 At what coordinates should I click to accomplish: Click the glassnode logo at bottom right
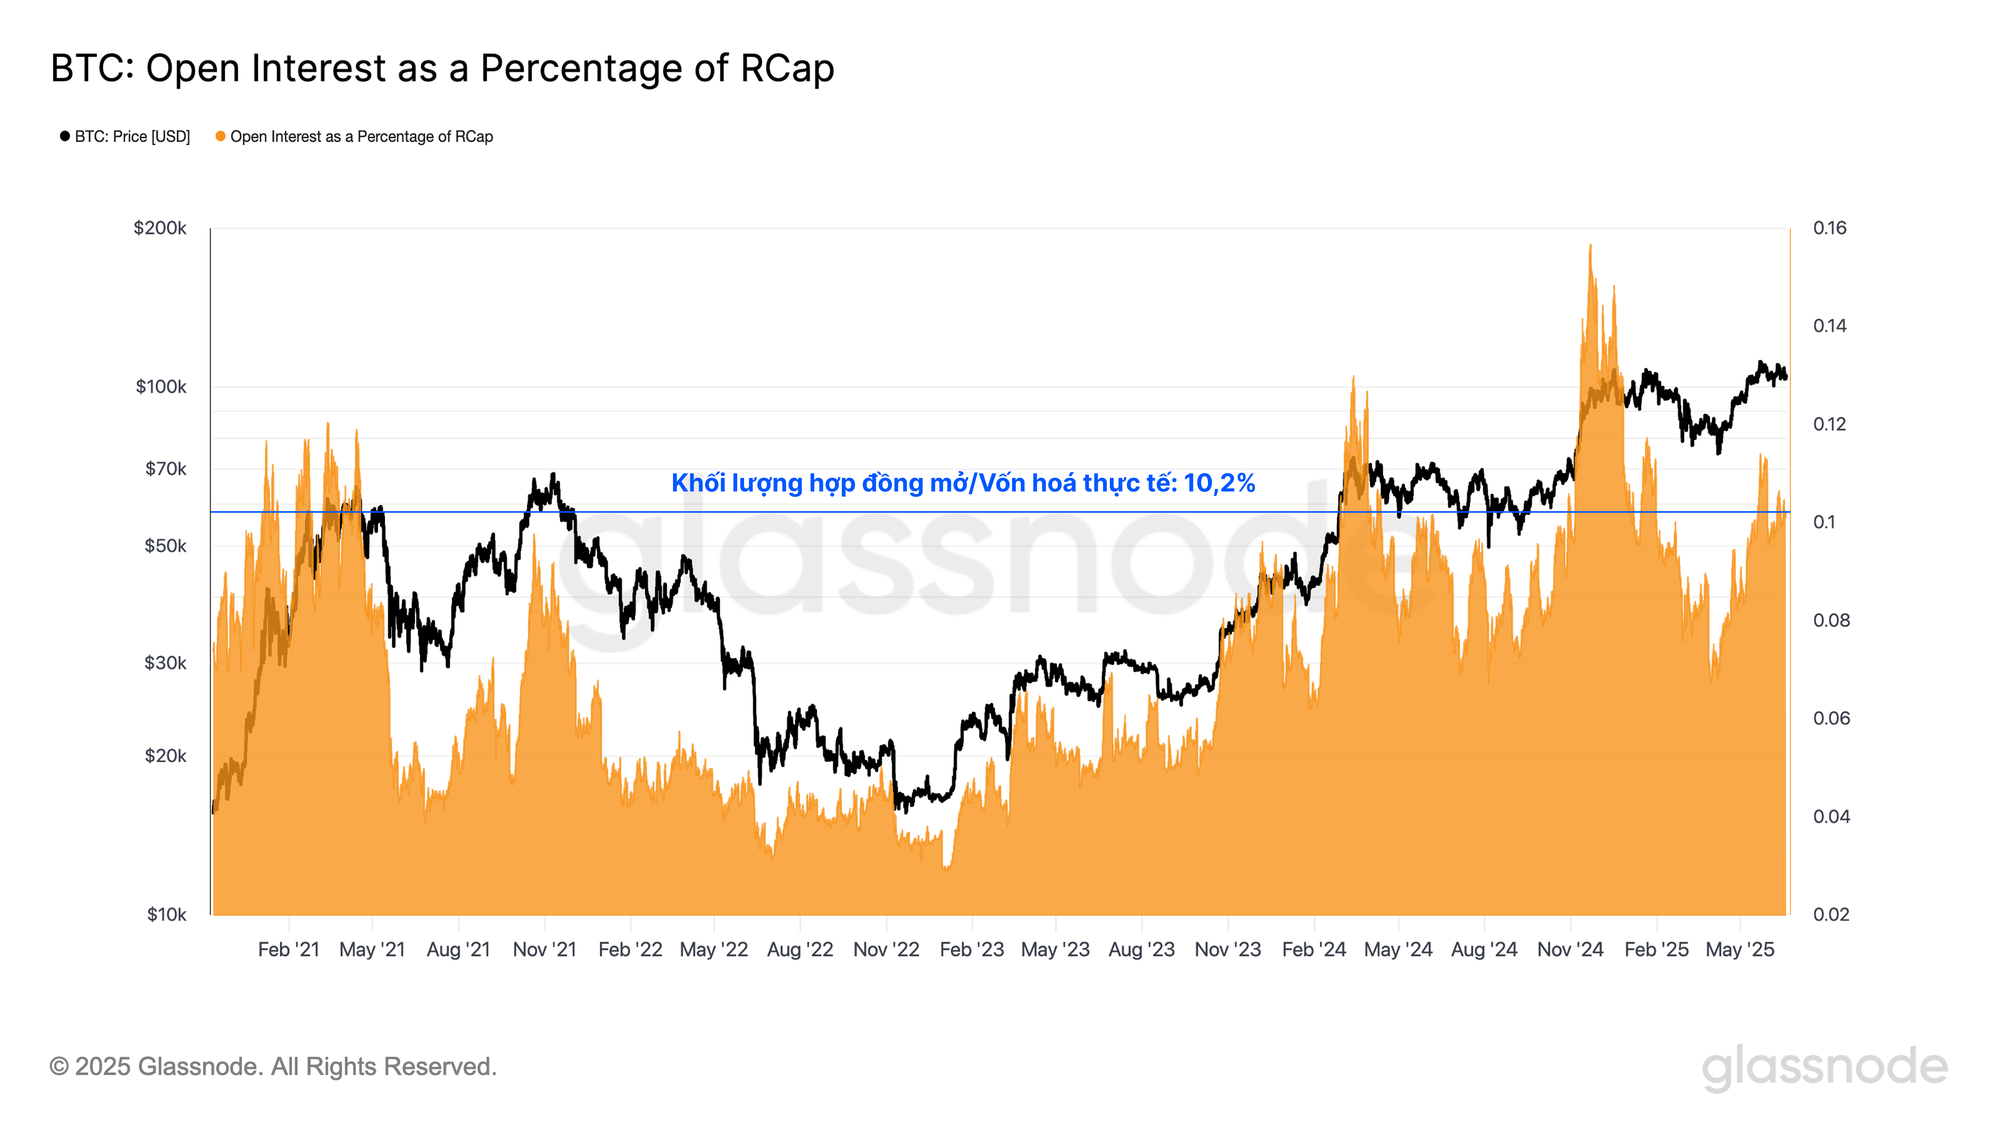pos(1824,1068)
